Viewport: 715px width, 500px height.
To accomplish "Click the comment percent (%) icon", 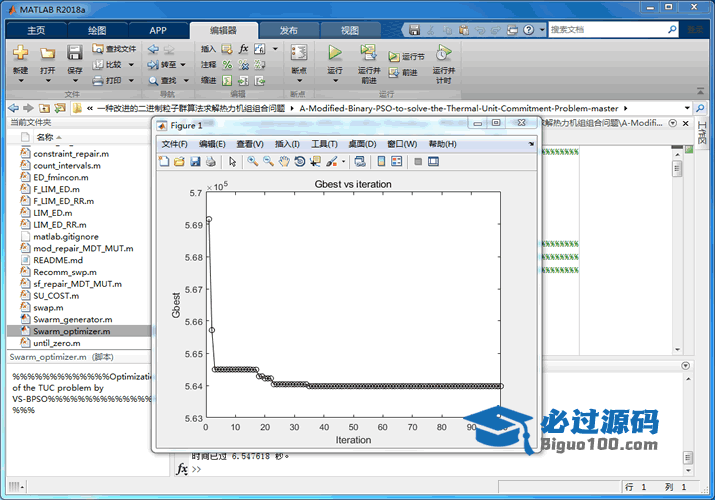I will click(x=227, y=65).
